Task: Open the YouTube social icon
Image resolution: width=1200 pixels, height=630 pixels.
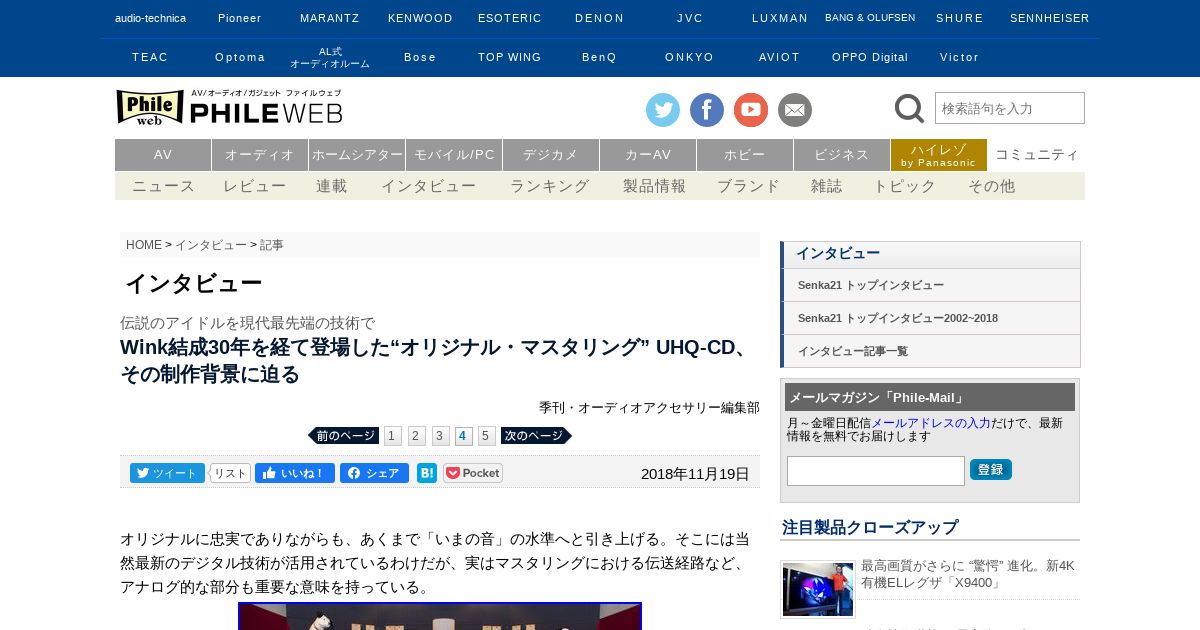Action: (751, 110)
